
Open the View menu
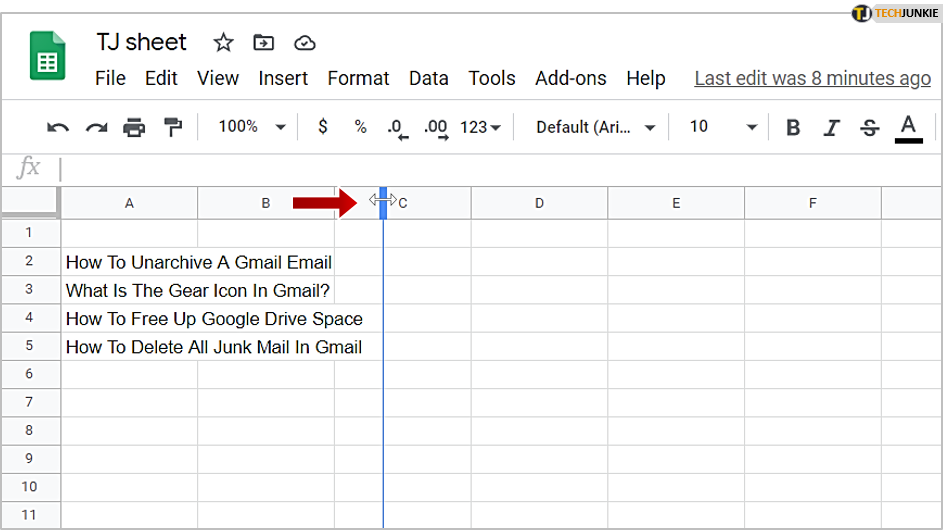(x=218, y=78)
